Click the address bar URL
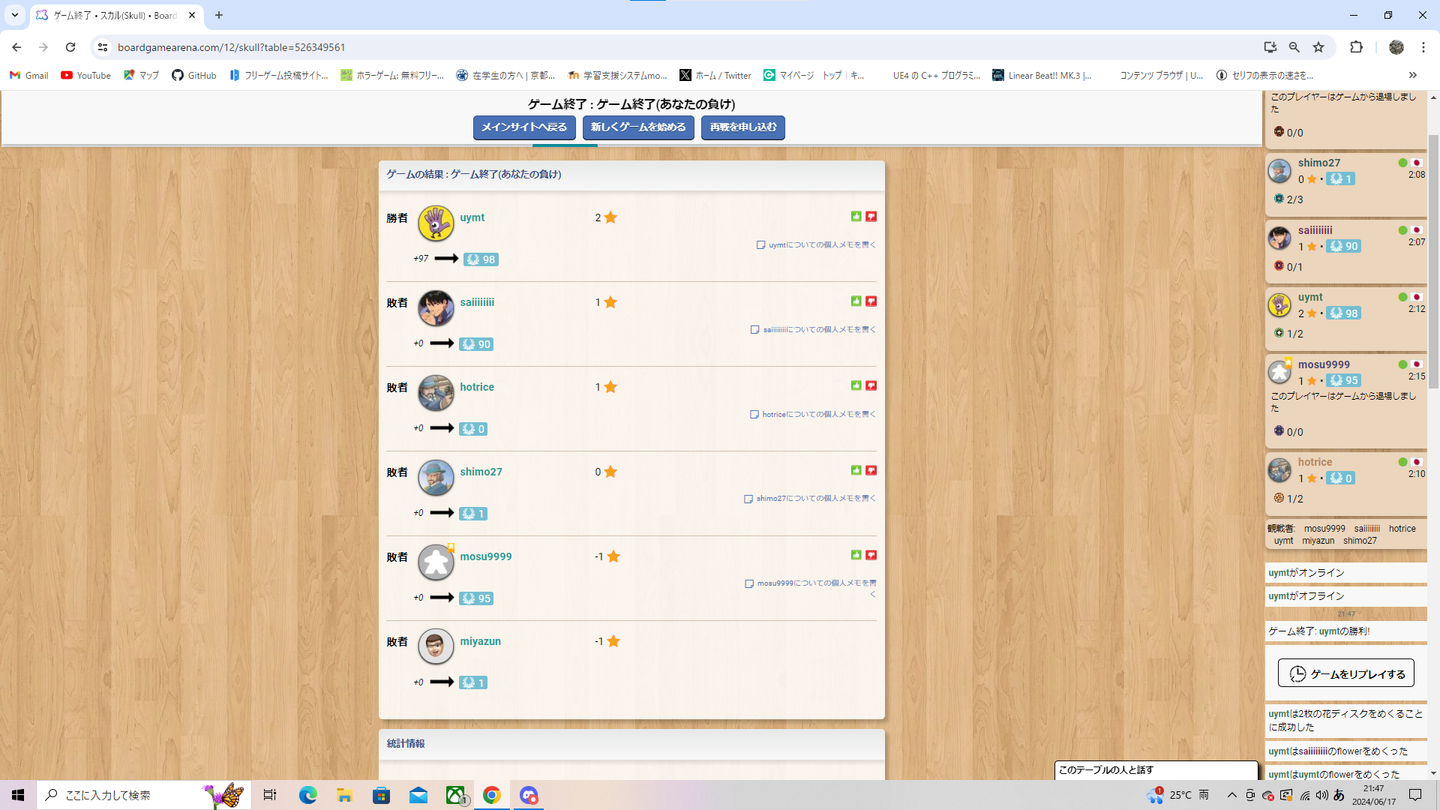 (231, 47)
